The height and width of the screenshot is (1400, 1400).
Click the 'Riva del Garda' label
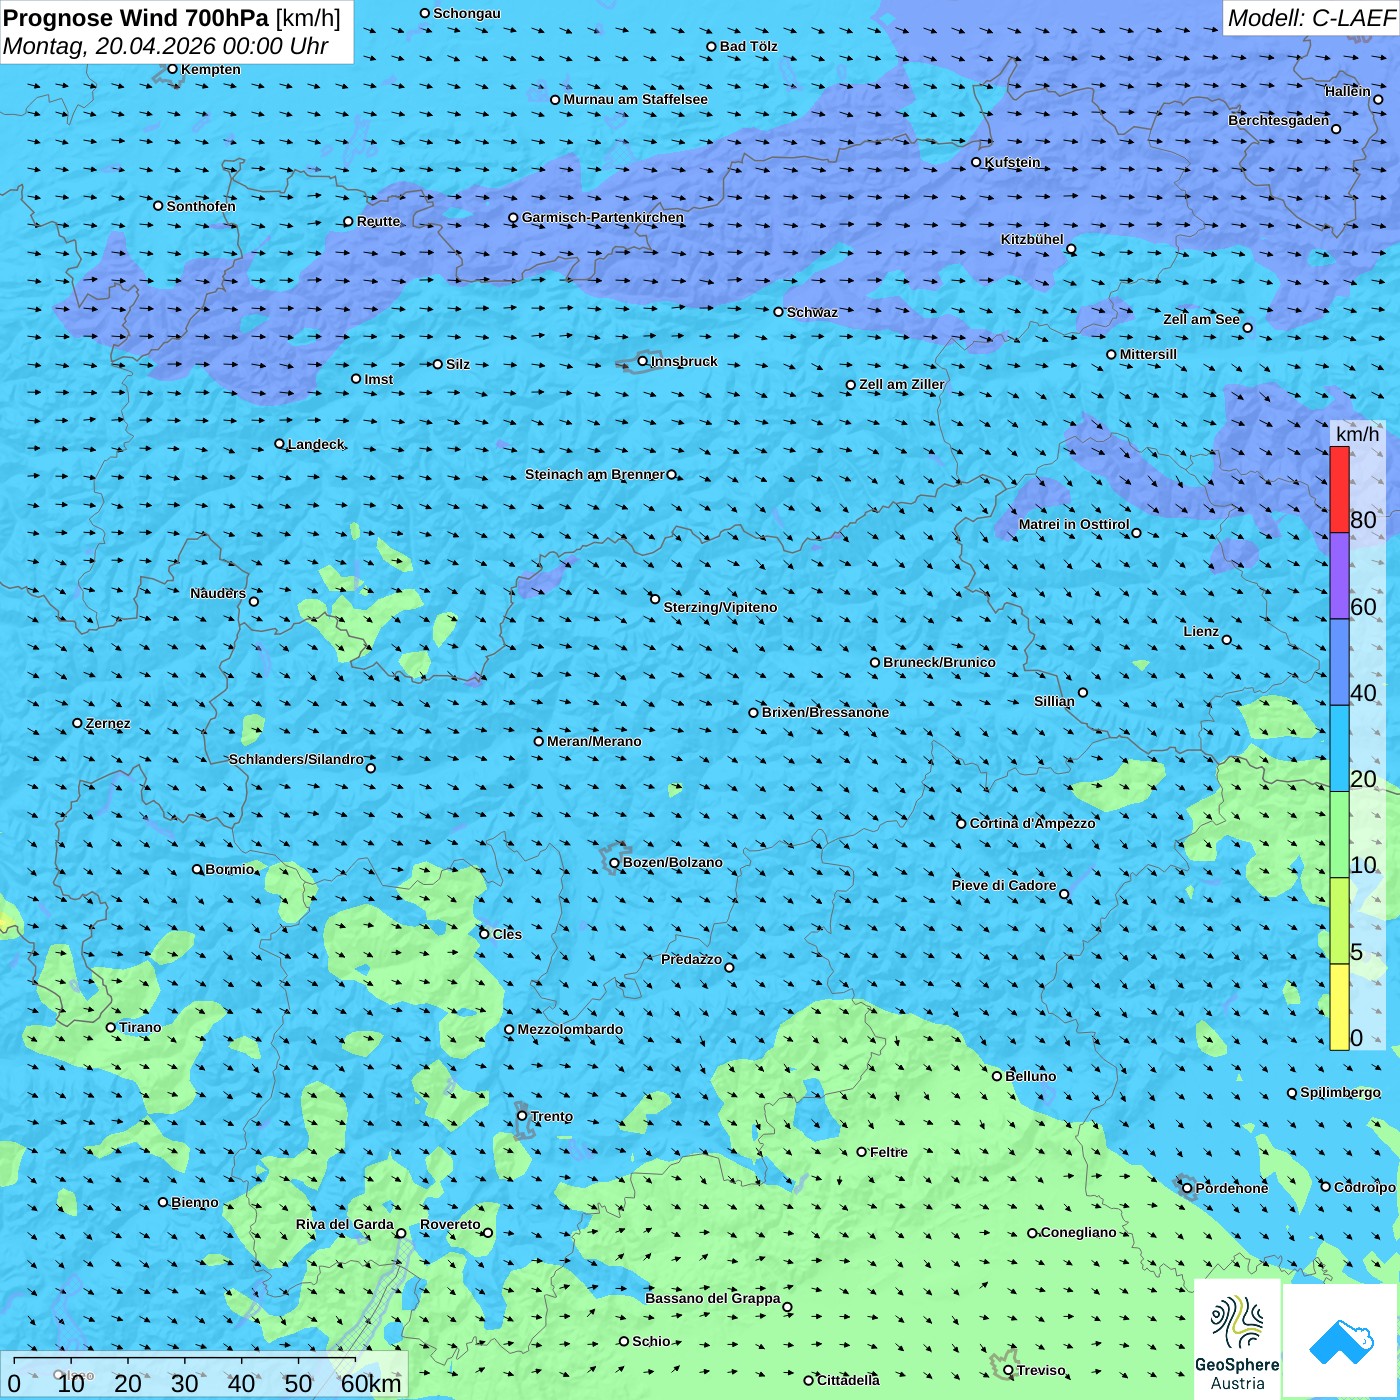coord(345,1224)
